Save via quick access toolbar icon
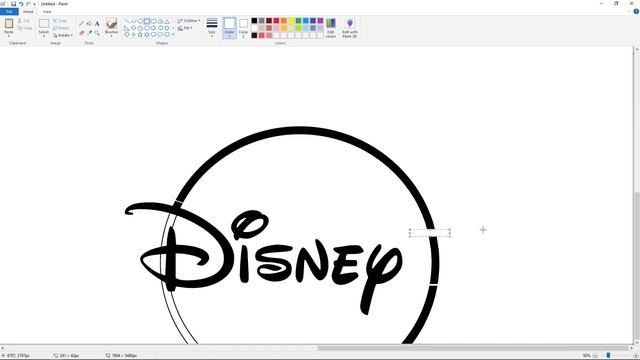 coord(13,4)
